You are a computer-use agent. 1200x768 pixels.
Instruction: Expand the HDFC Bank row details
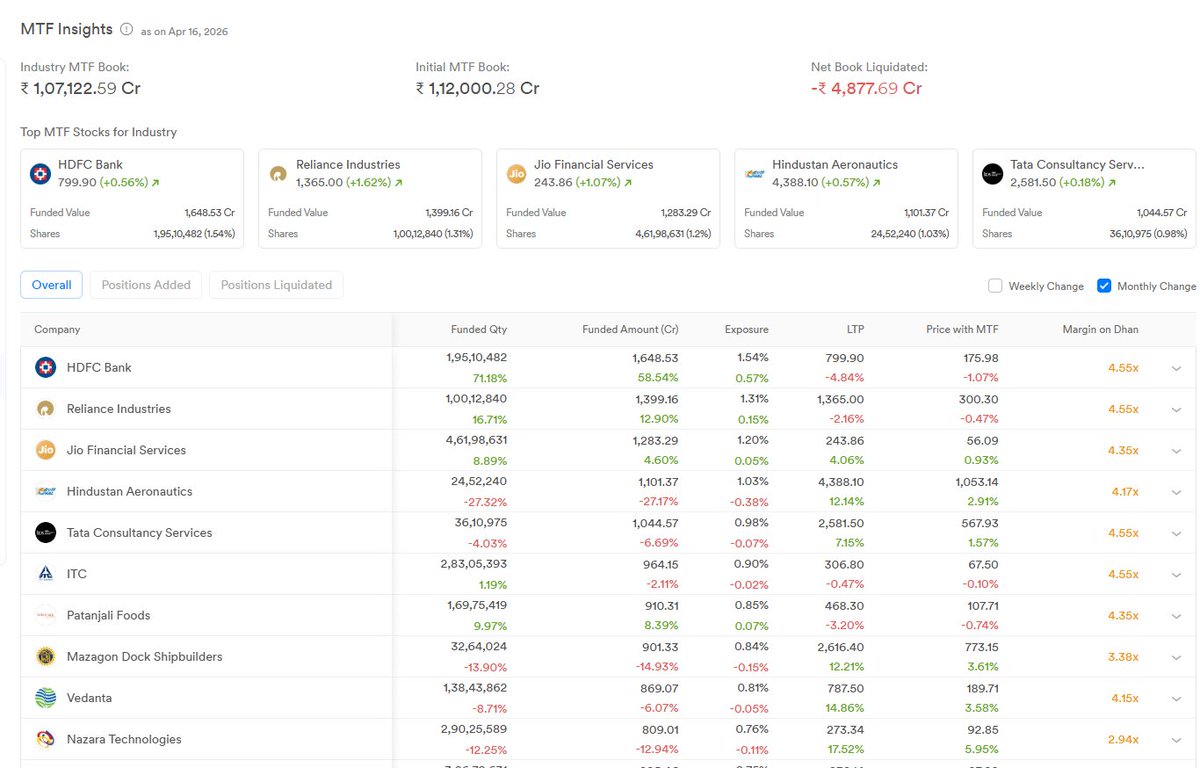point(1176,368)
